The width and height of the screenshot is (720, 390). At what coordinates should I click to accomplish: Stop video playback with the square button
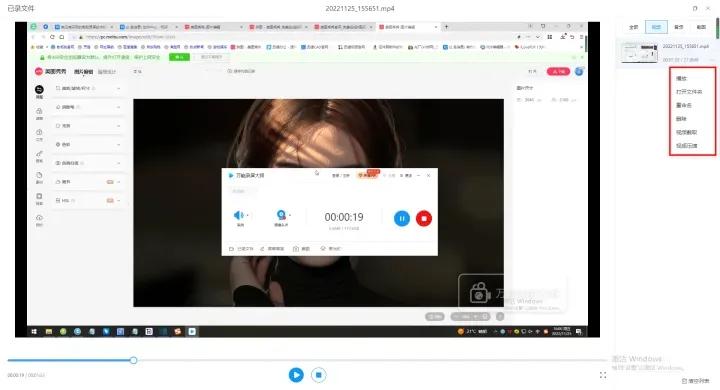click(318, 375)
